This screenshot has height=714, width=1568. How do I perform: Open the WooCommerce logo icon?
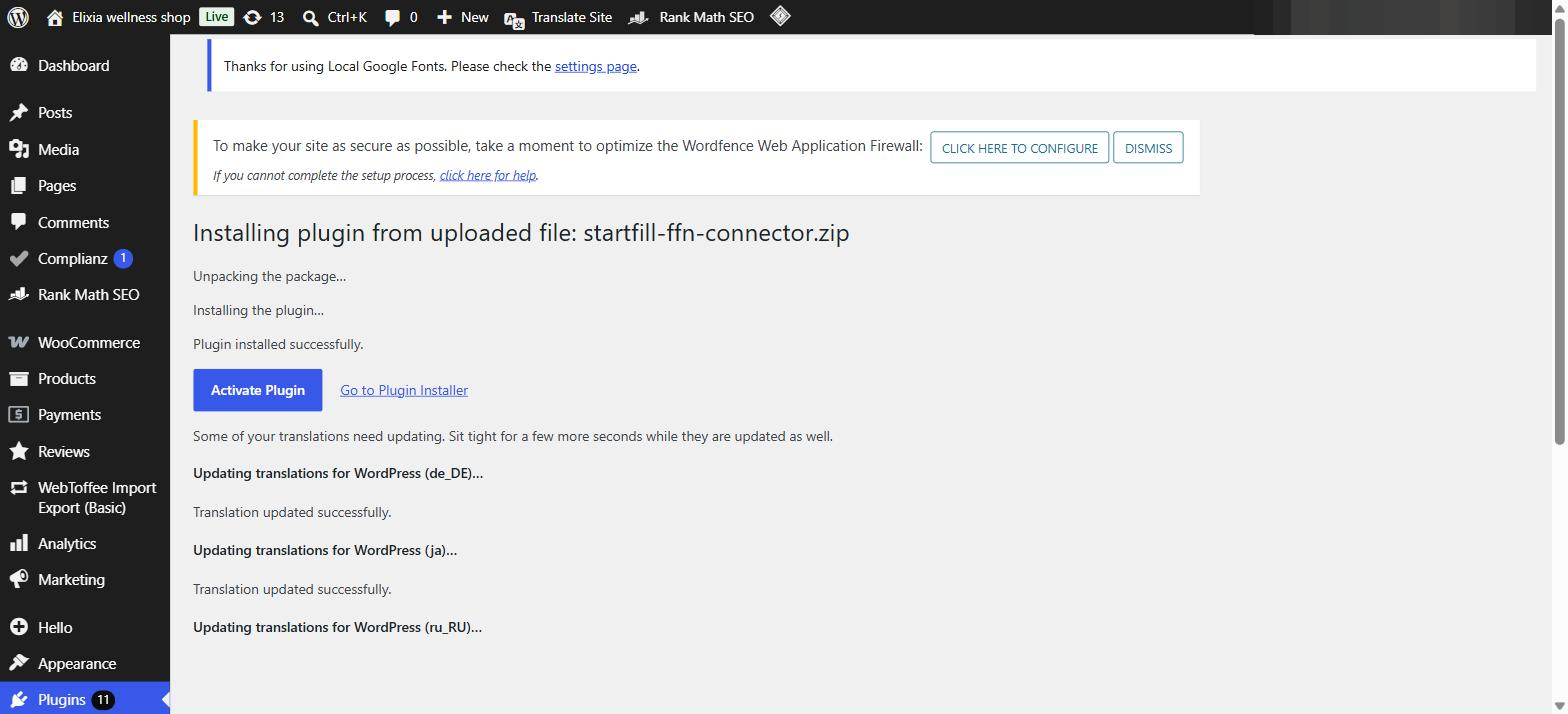[x=18, y=342]
